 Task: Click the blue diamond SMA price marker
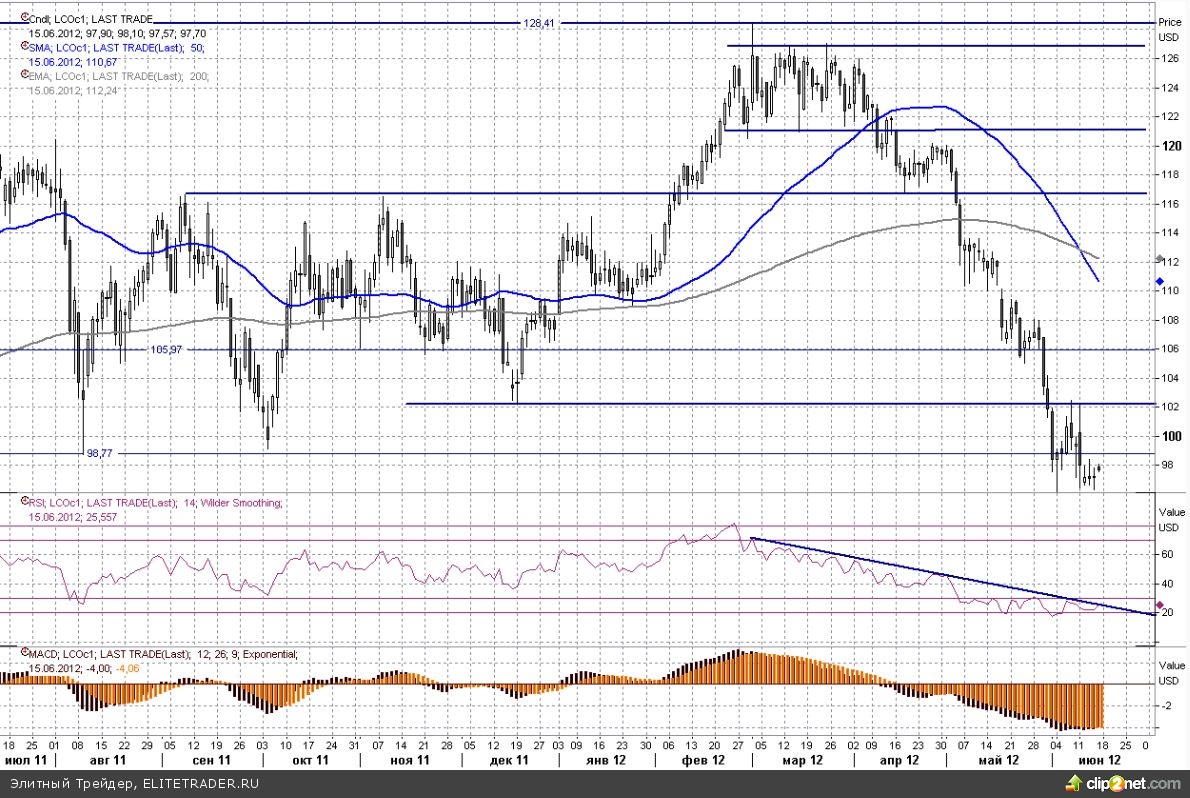pyautogui.click(x=1159, y=282)
